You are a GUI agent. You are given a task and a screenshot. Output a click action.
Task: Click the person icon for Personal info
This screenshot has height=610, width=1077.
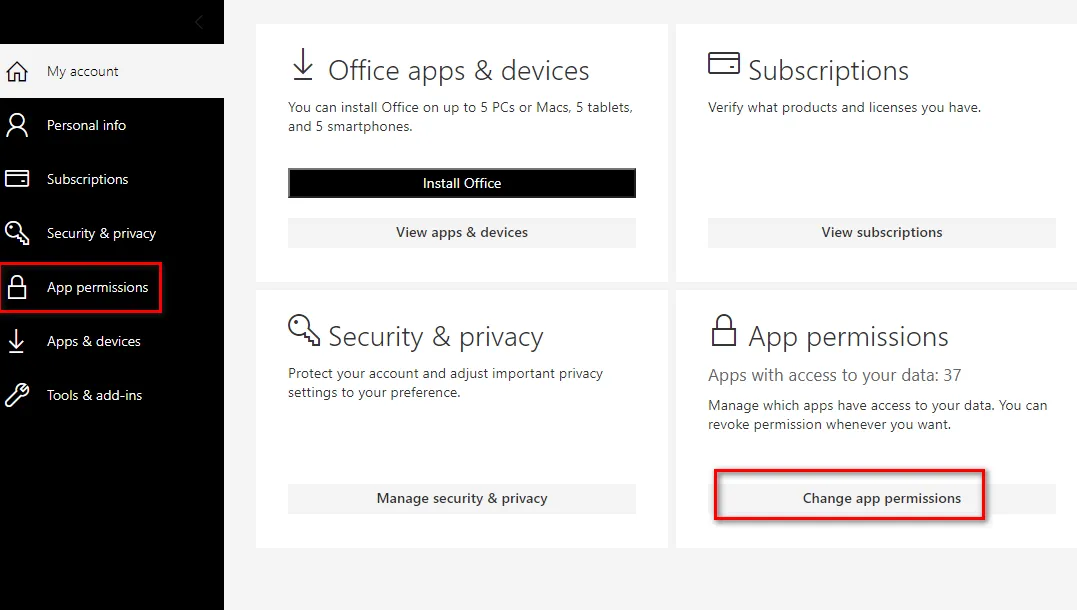tap(17, 125)
